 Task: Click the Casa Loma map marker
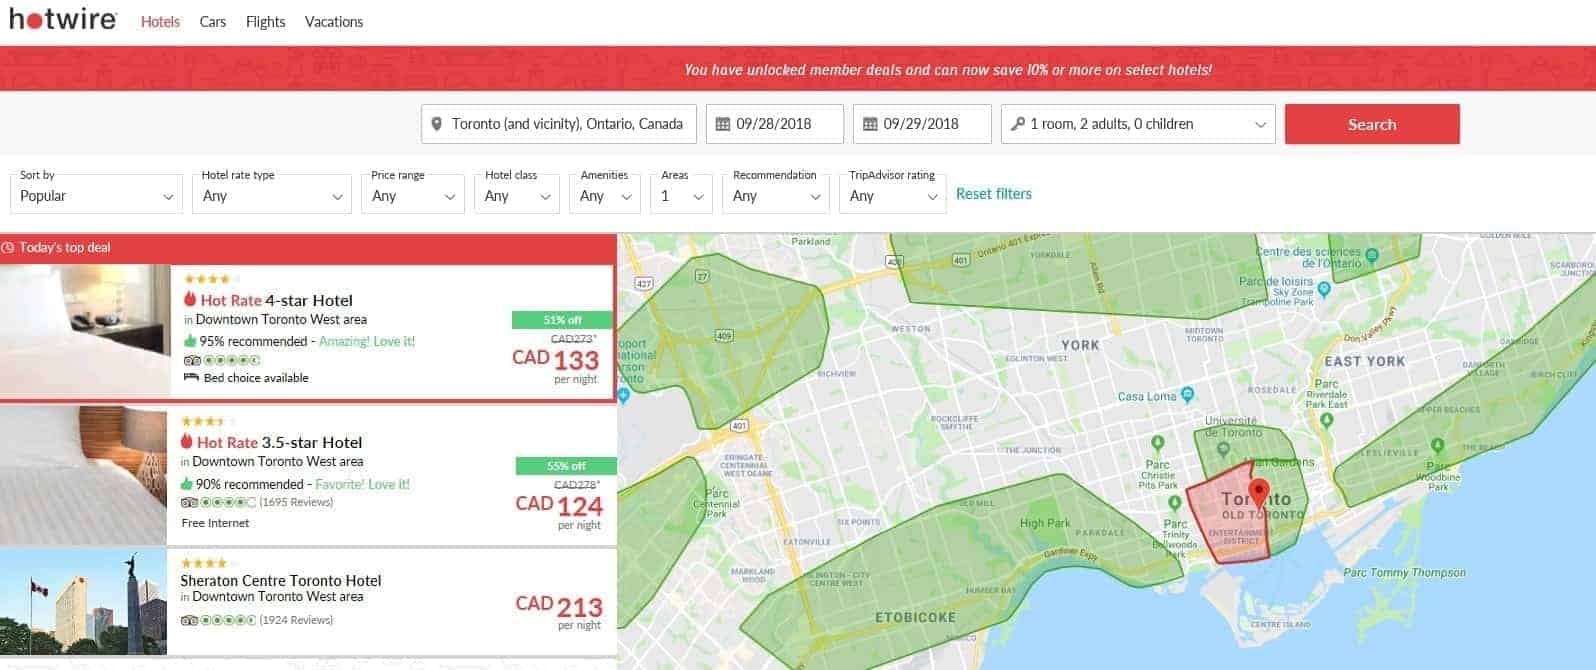click(x=1187, y=395)
